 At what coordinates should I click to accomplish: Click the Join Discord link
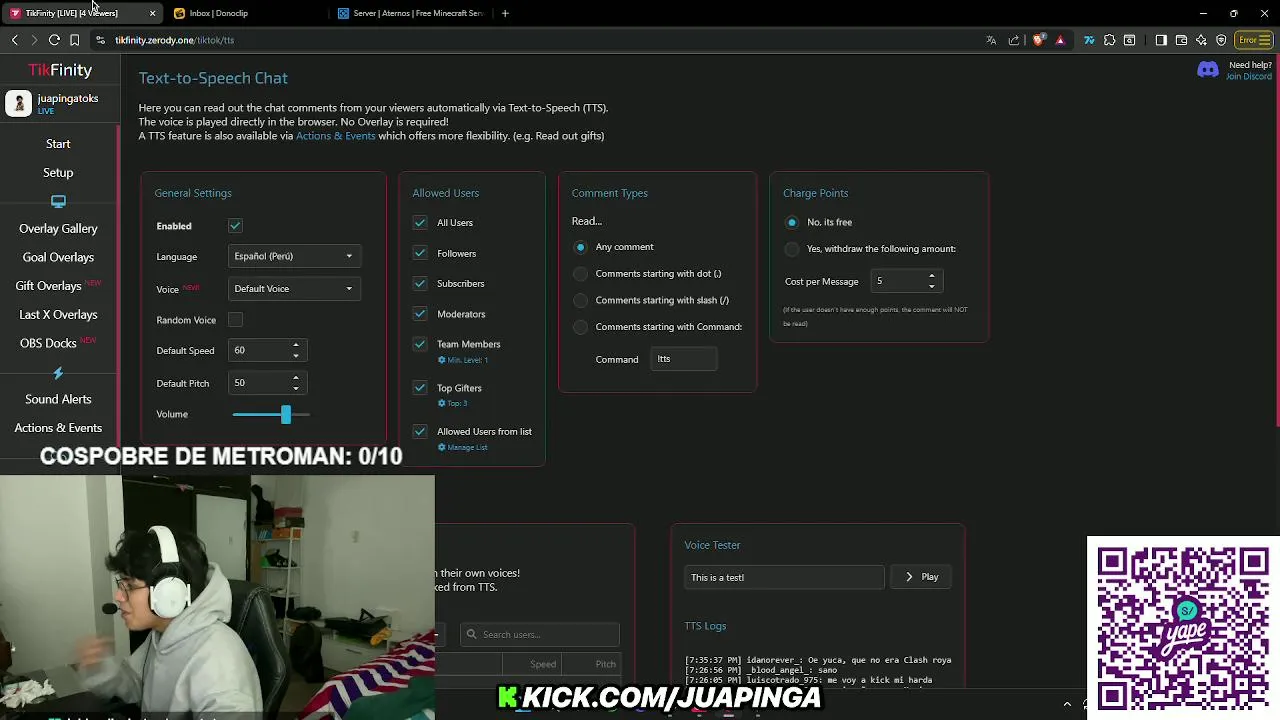[1249, 77]
